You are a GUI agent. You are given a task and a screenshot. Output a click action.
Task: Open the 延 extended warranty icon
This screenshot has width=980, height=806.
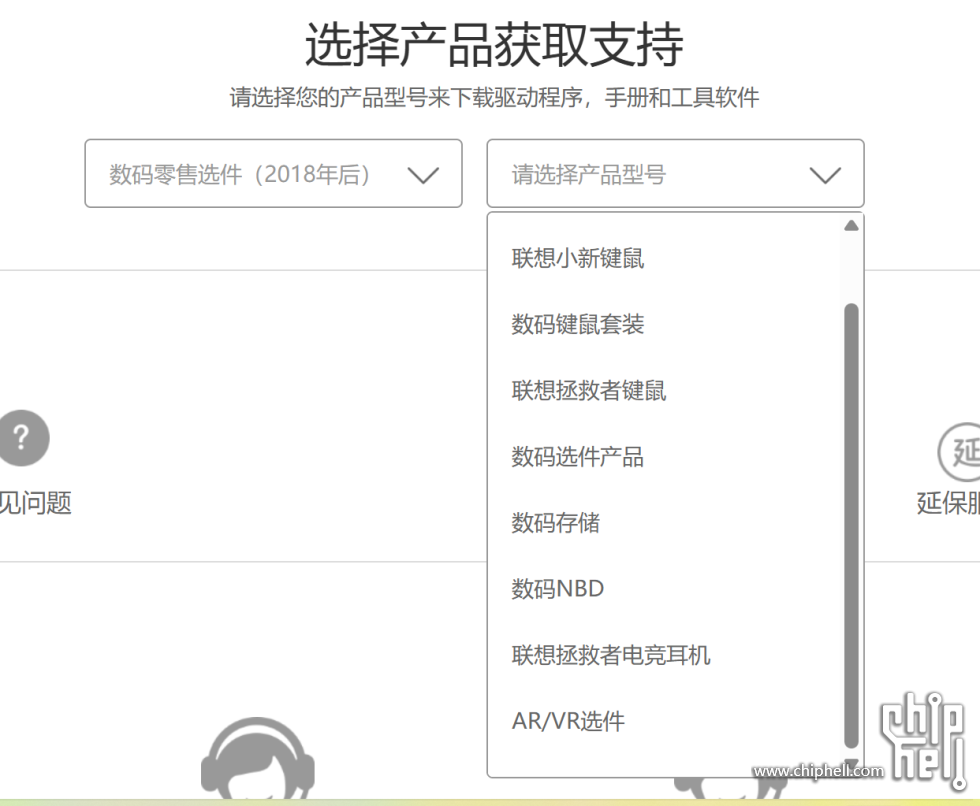point(959,452)
